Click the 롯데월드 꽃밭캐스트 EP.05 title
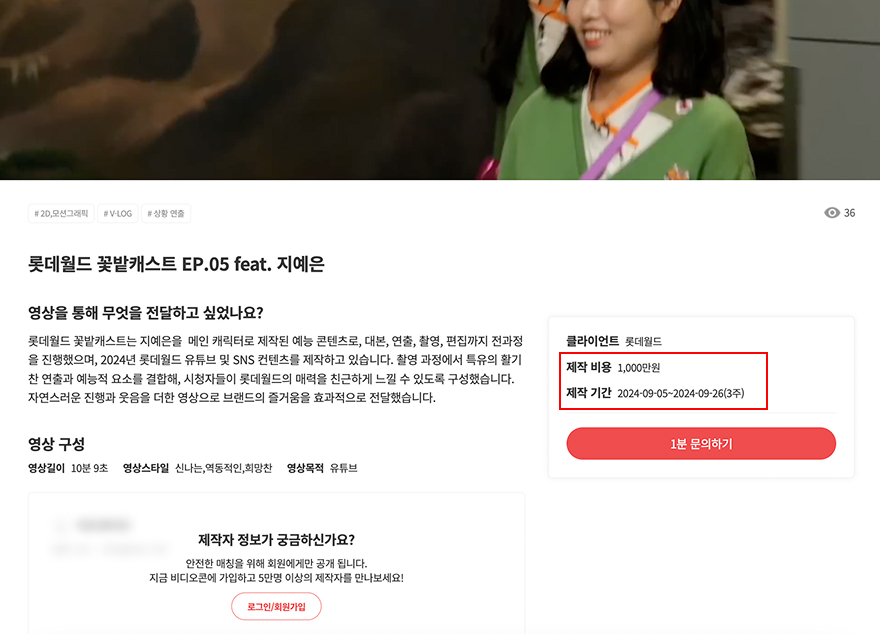This screenshot has height=644, width=880. pyautogui.click(x=176, y=264)
